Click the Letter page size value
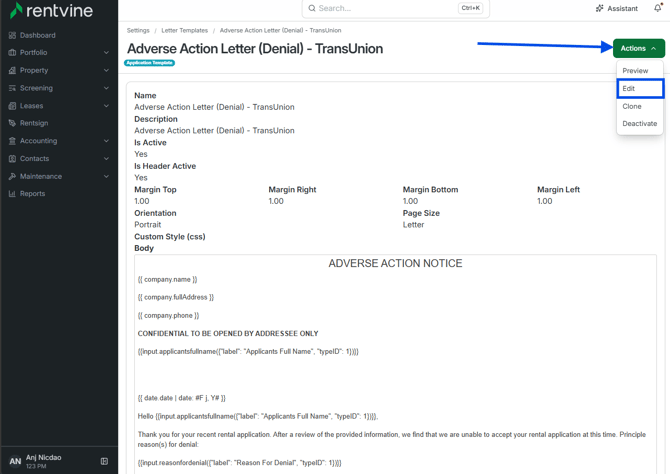Image resolution: width=670 pixels, height=474 pixels. pyautogui.click(x=413, y=224)
